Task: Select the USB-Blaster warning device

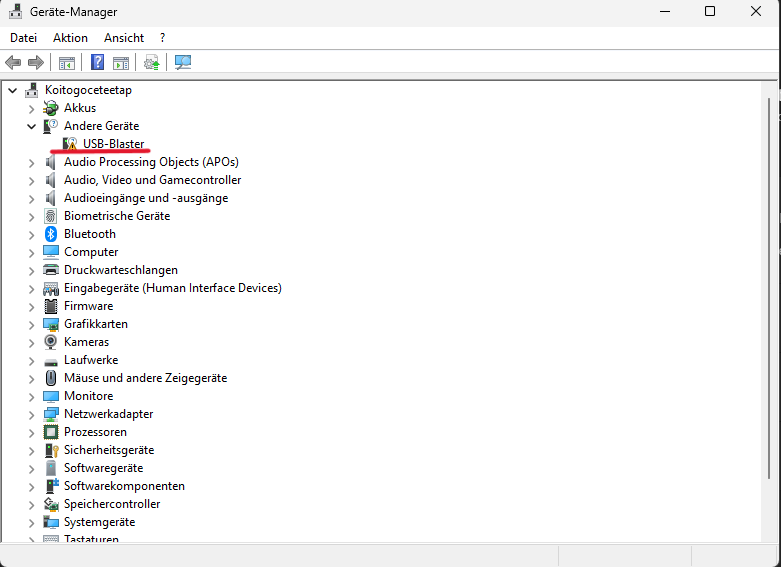Action: point(113,144)
